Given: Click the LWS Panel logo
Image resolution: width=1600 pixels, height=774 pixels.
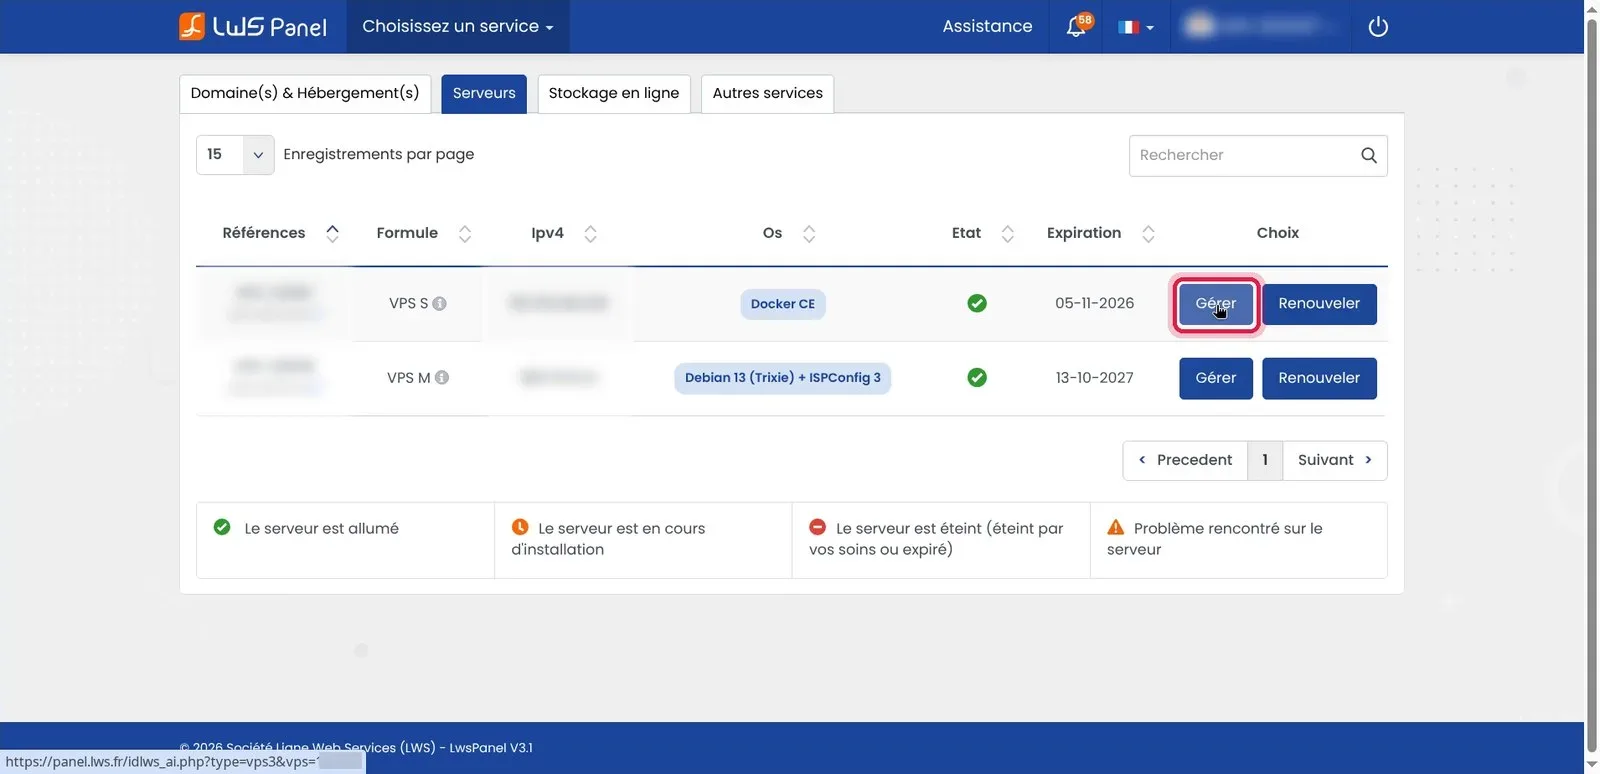Looking at the screenshot, I should [253, 26].
